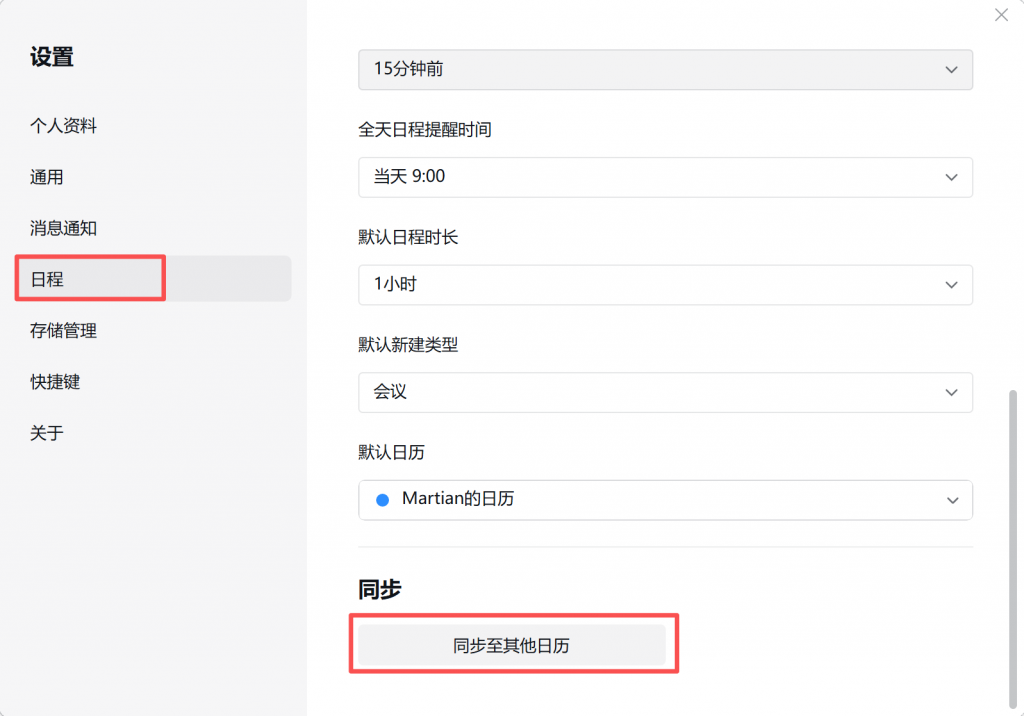
Task: Open 快捷键 settings section
Action: point(55,382)
